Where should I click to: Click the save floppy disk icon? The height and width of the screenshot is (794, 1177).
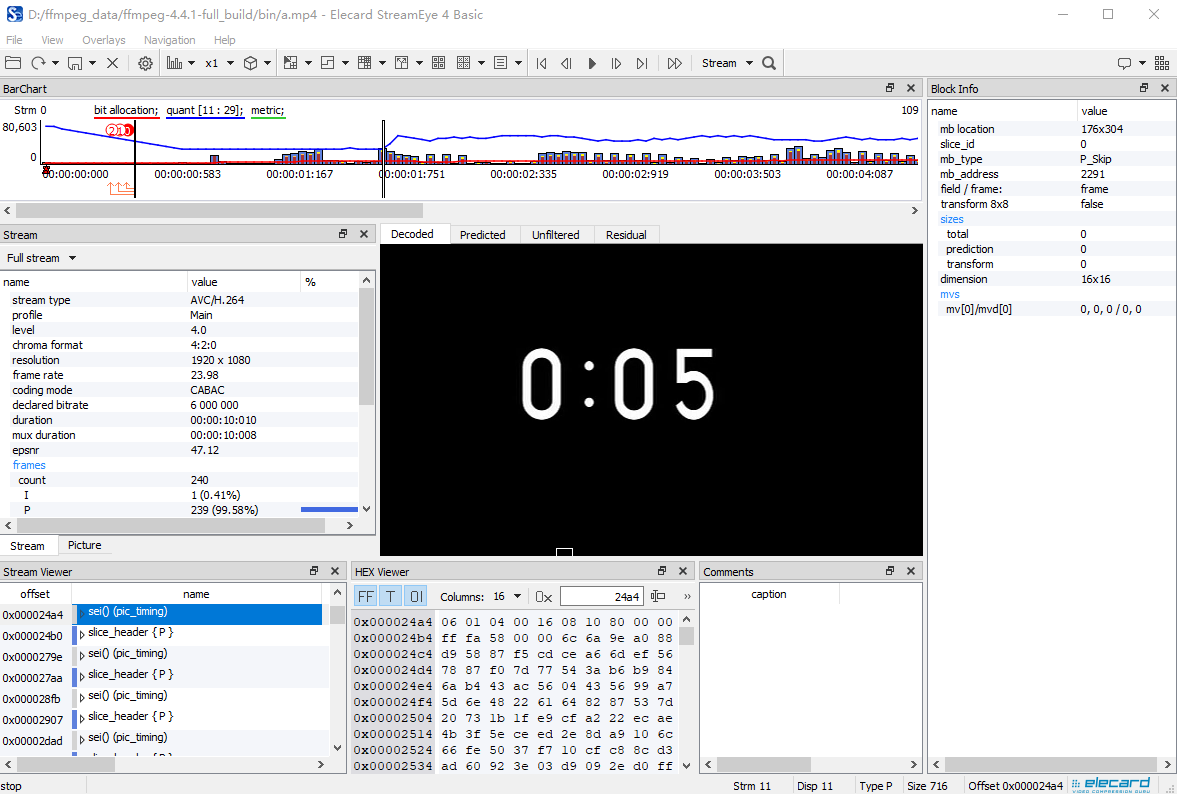[x=75, y=63]
